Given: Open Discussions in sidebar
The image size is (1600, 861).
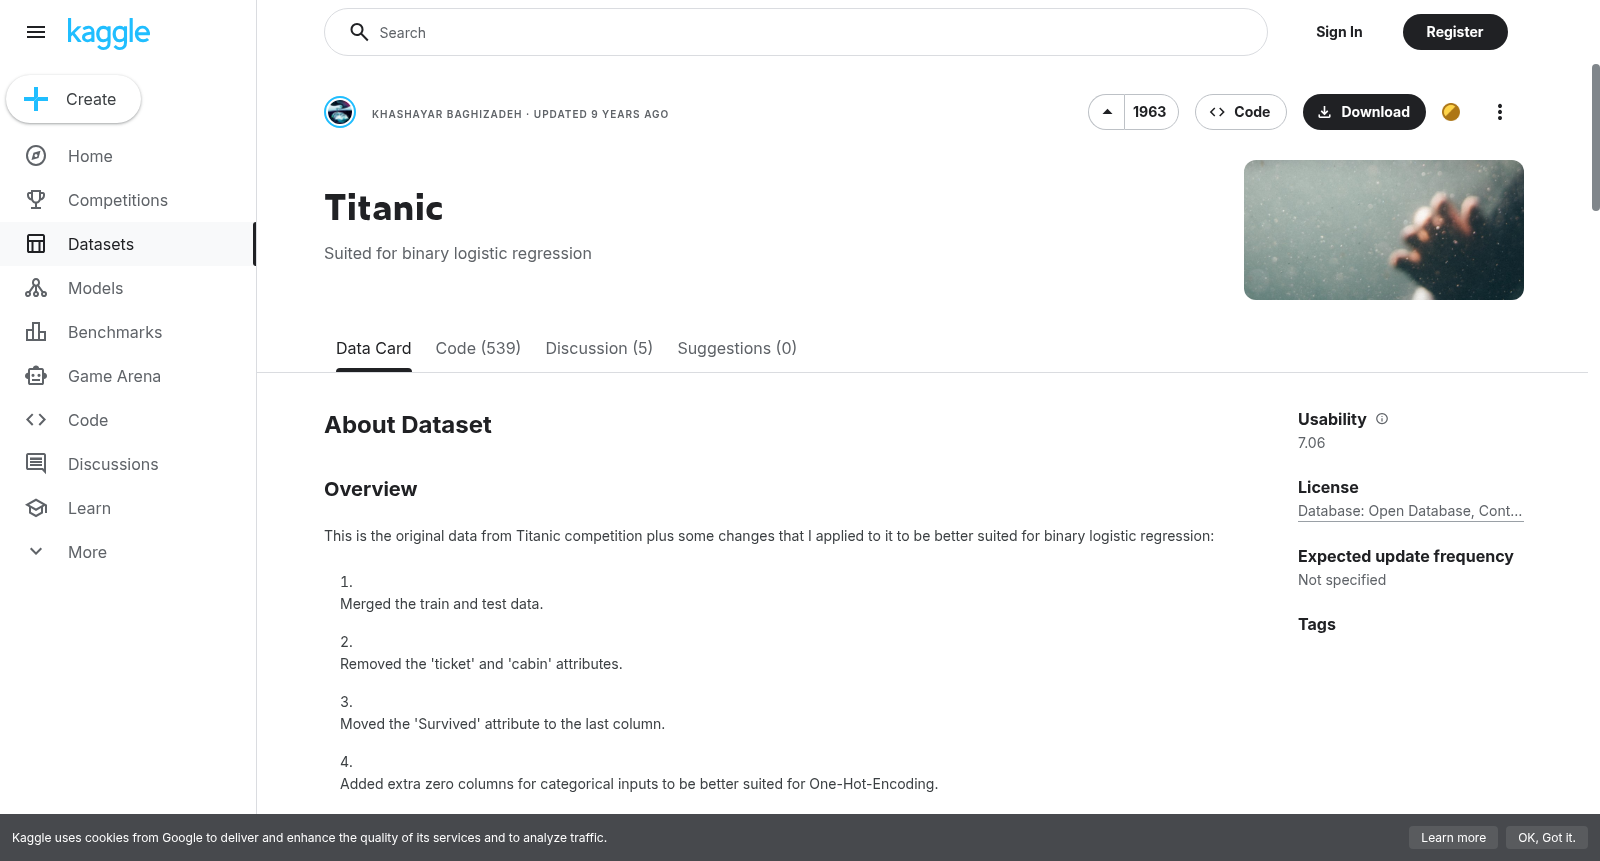Looking at the screenshot, I should 113,464.
